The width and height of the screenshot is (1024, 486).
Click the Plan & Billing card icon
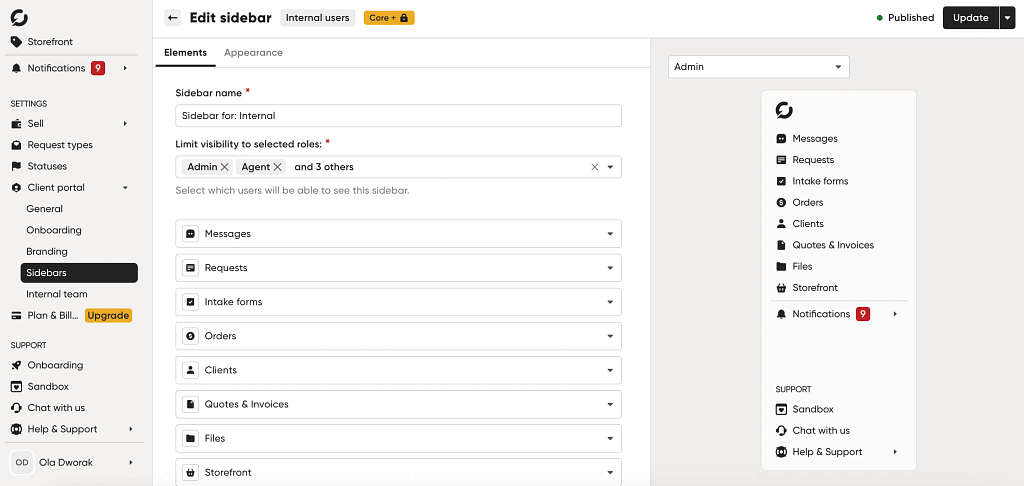point(16,316)
